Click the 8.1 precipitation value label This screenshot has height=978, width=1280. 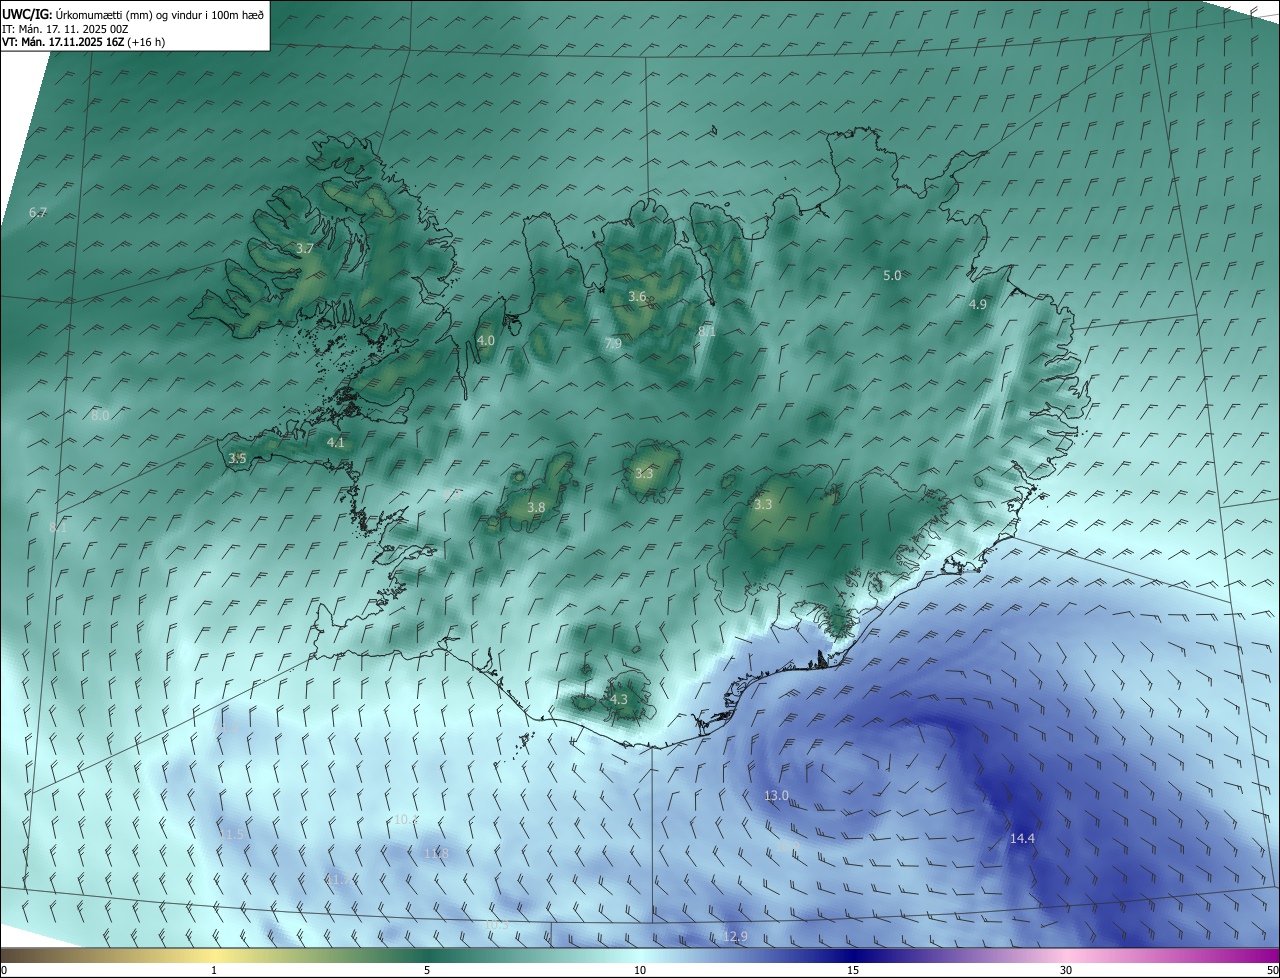(x=707, y=331)
